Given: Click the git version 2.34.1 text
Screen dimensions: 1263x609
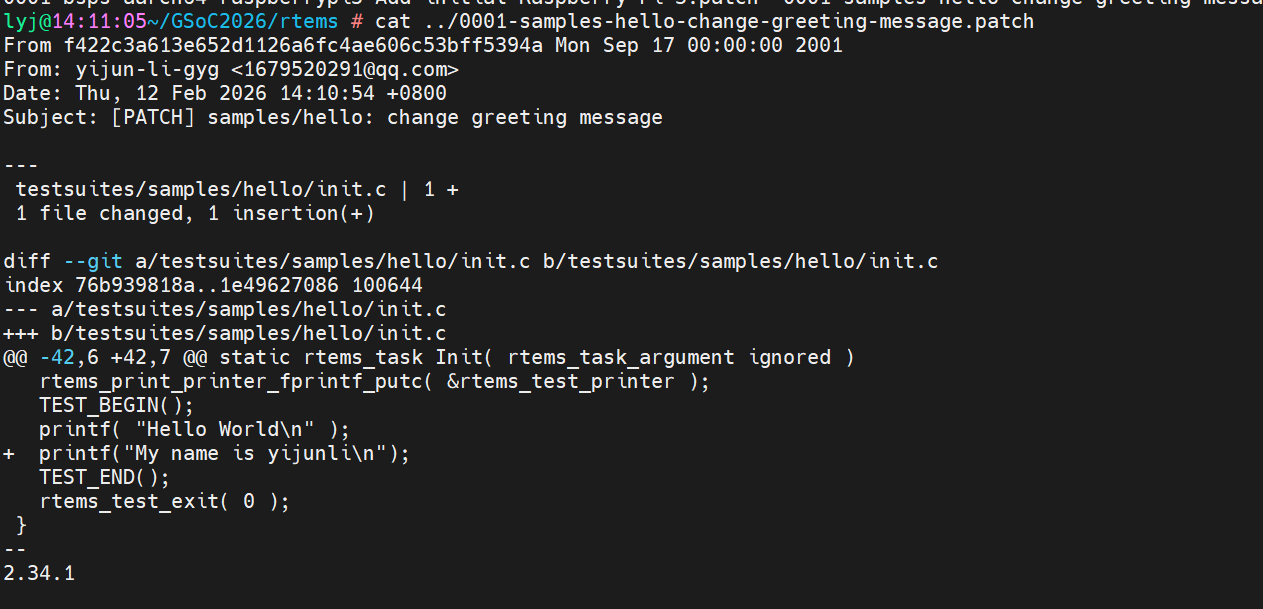Looking at the screenshot, I should 39,573.
